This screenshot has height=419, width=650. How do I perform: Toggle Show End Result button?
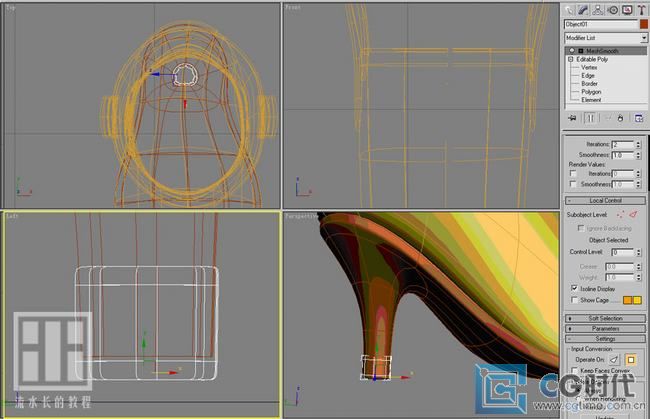coord(590,118)
